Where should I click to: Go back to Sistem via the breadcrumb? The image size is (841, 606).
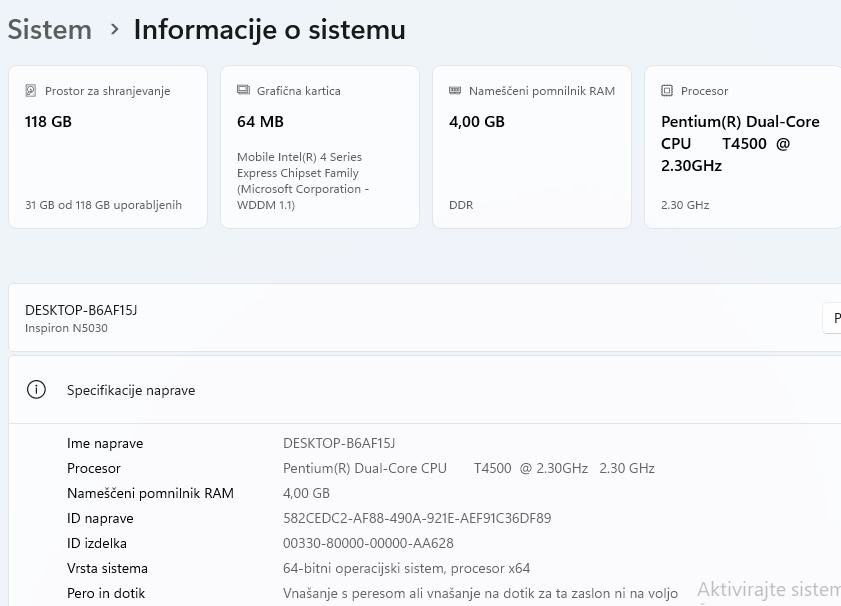(x=50, y=30)
